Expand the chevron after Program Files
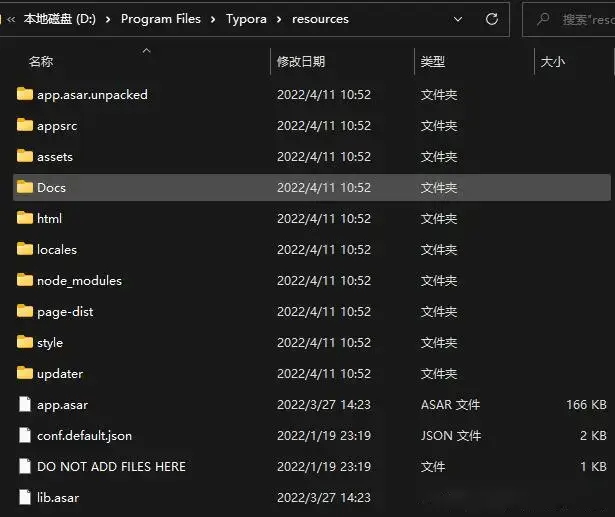 click(213, 19)
